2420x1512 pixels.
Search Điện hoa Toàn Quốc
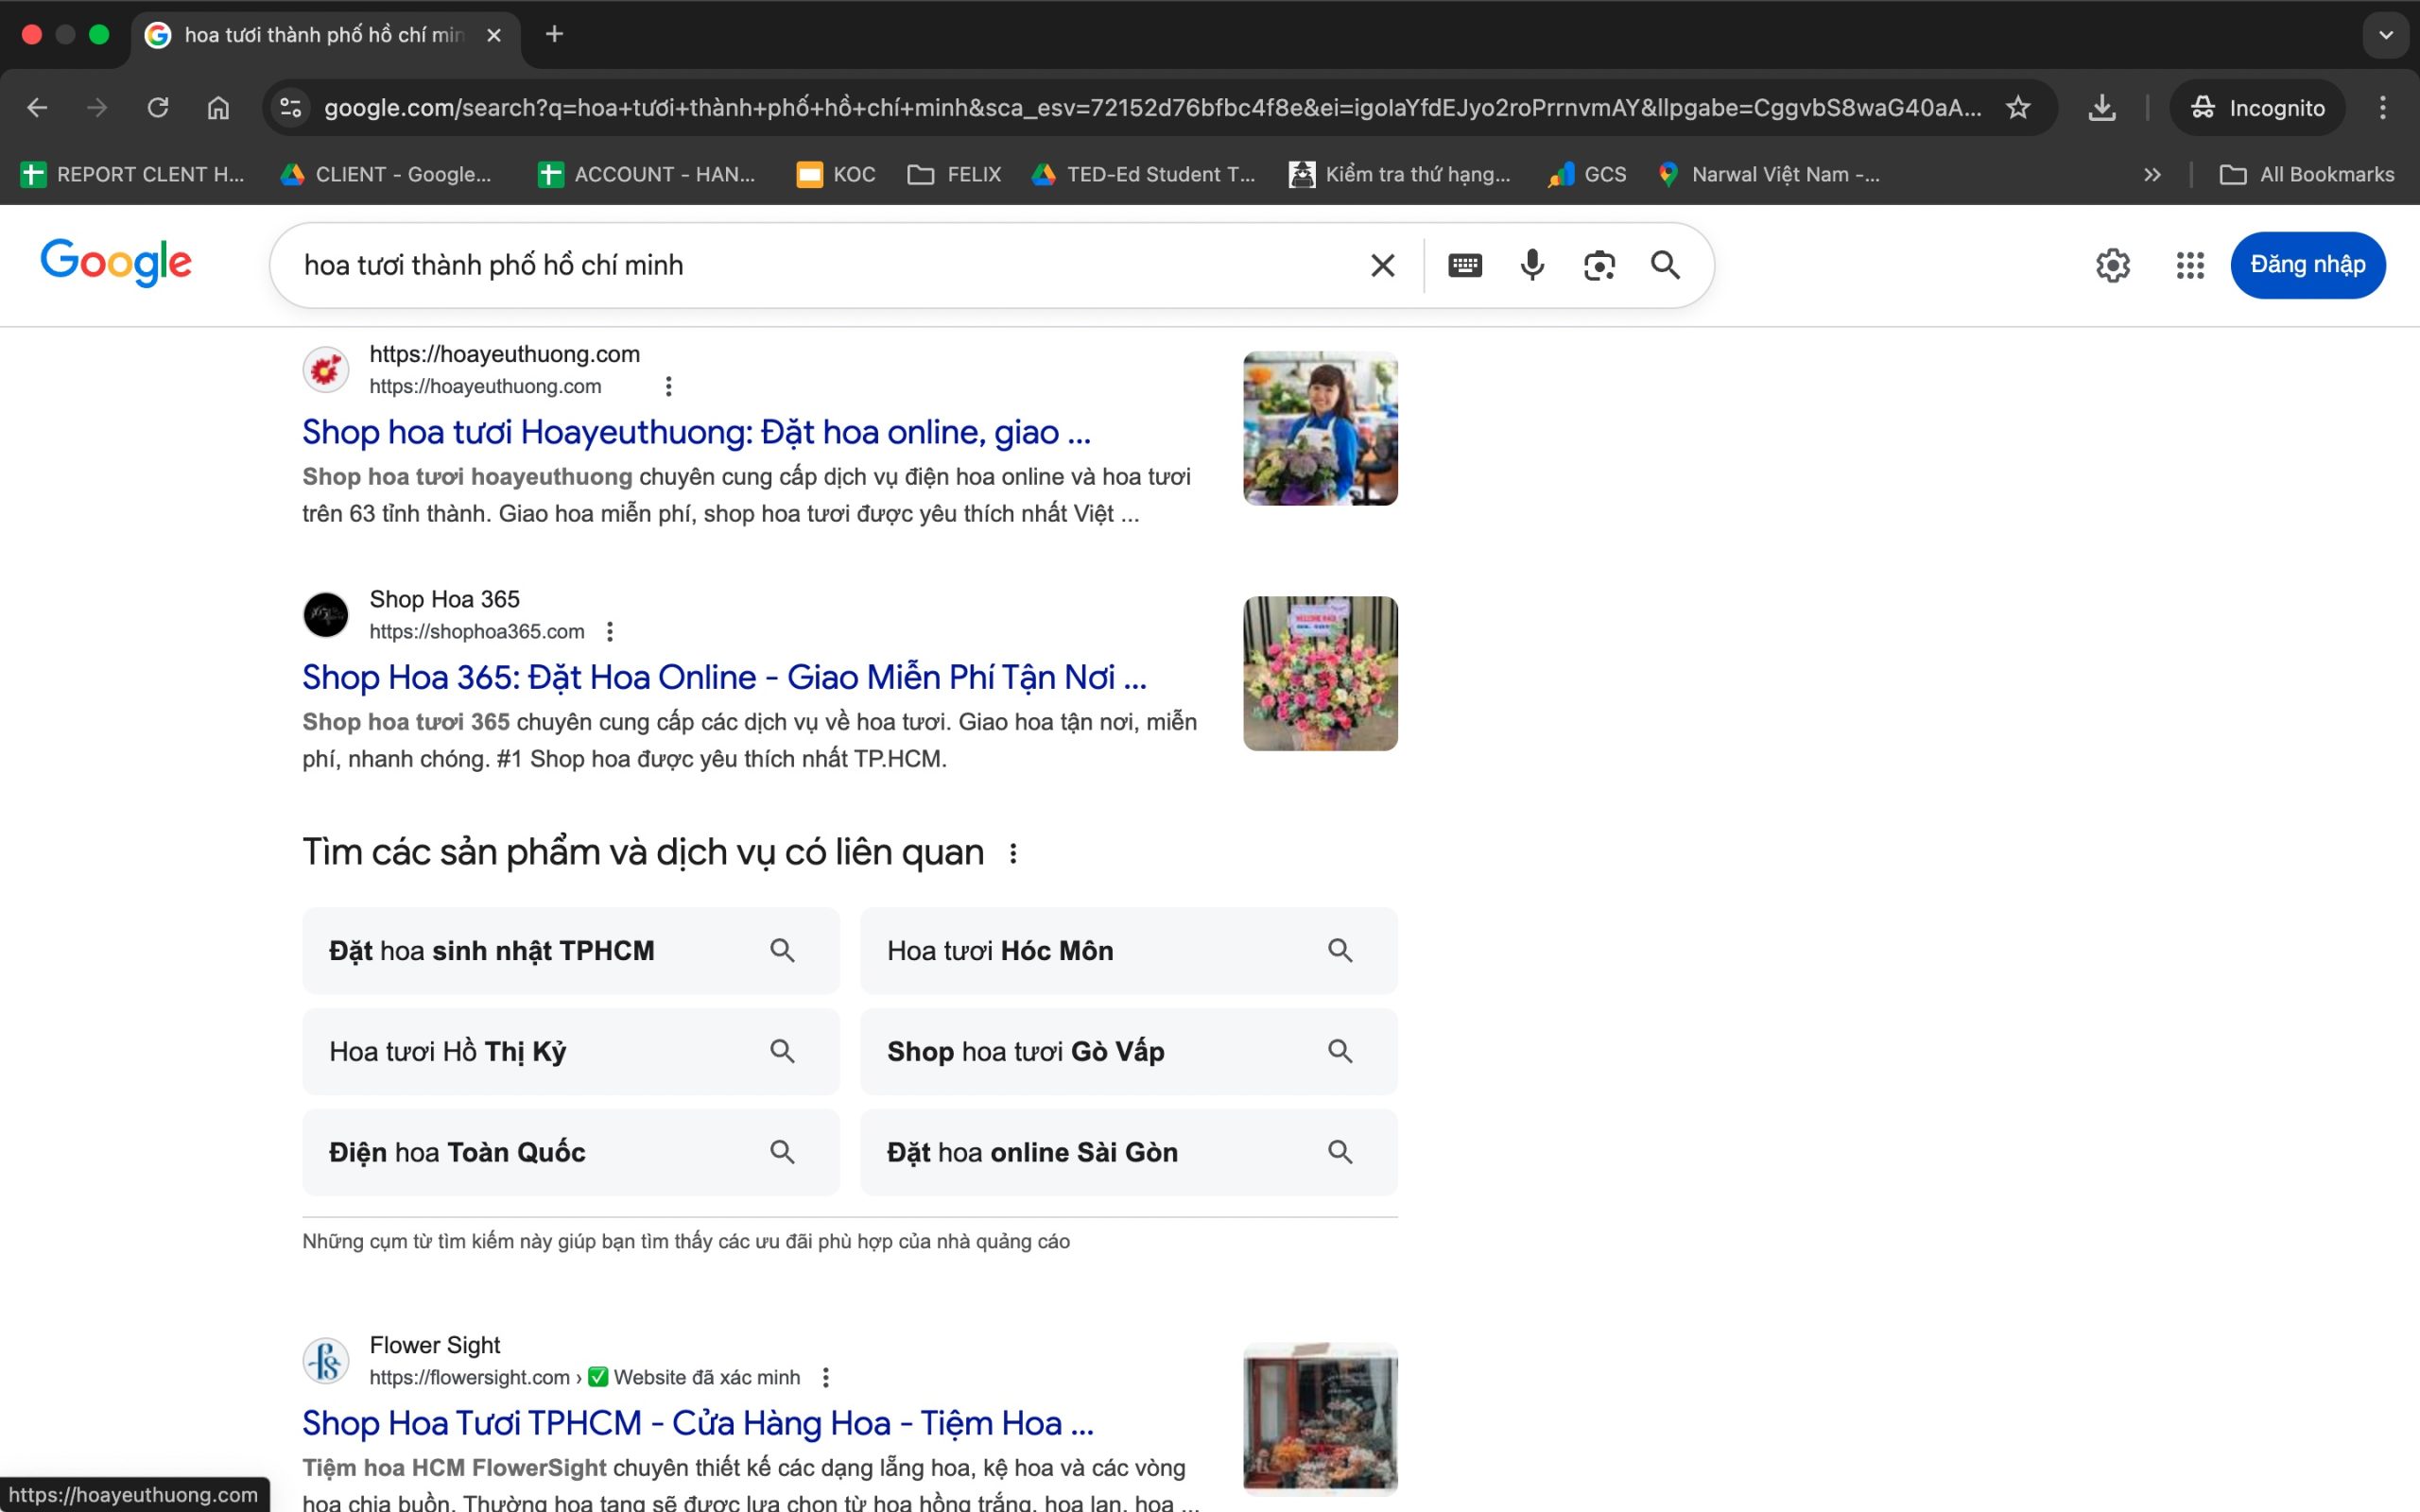[x=571, y=1152]
